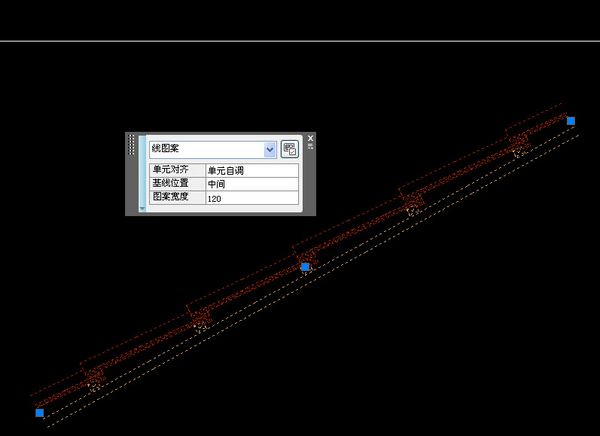600x436 pixels.
Task: Click the 中间 value cell
Action: (x=252, y=184)
